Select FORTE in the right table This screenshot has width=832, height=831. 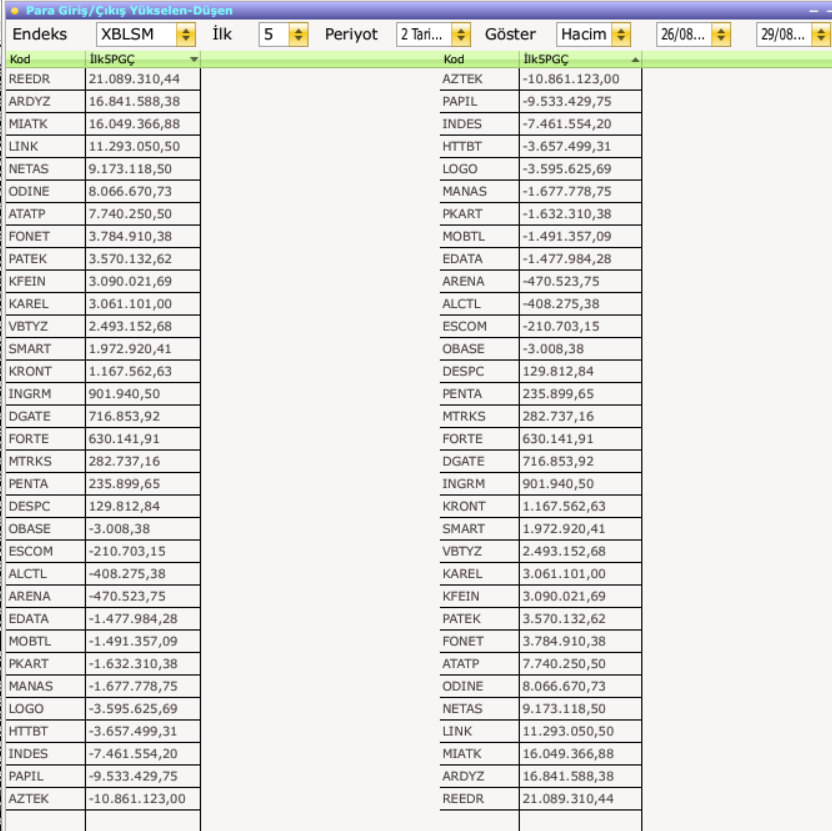(463, 439)
